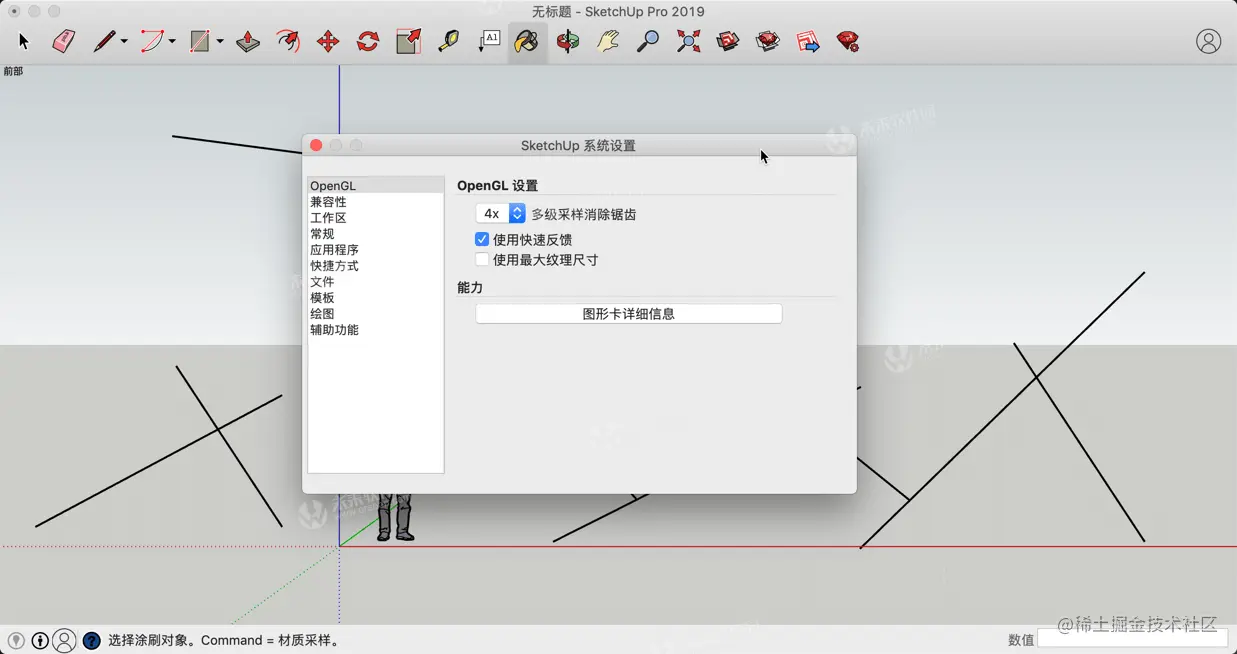This screenshot has width=1237, height=654.
Task: Select 常规 in the preferences list
Action: click(376, 234)
